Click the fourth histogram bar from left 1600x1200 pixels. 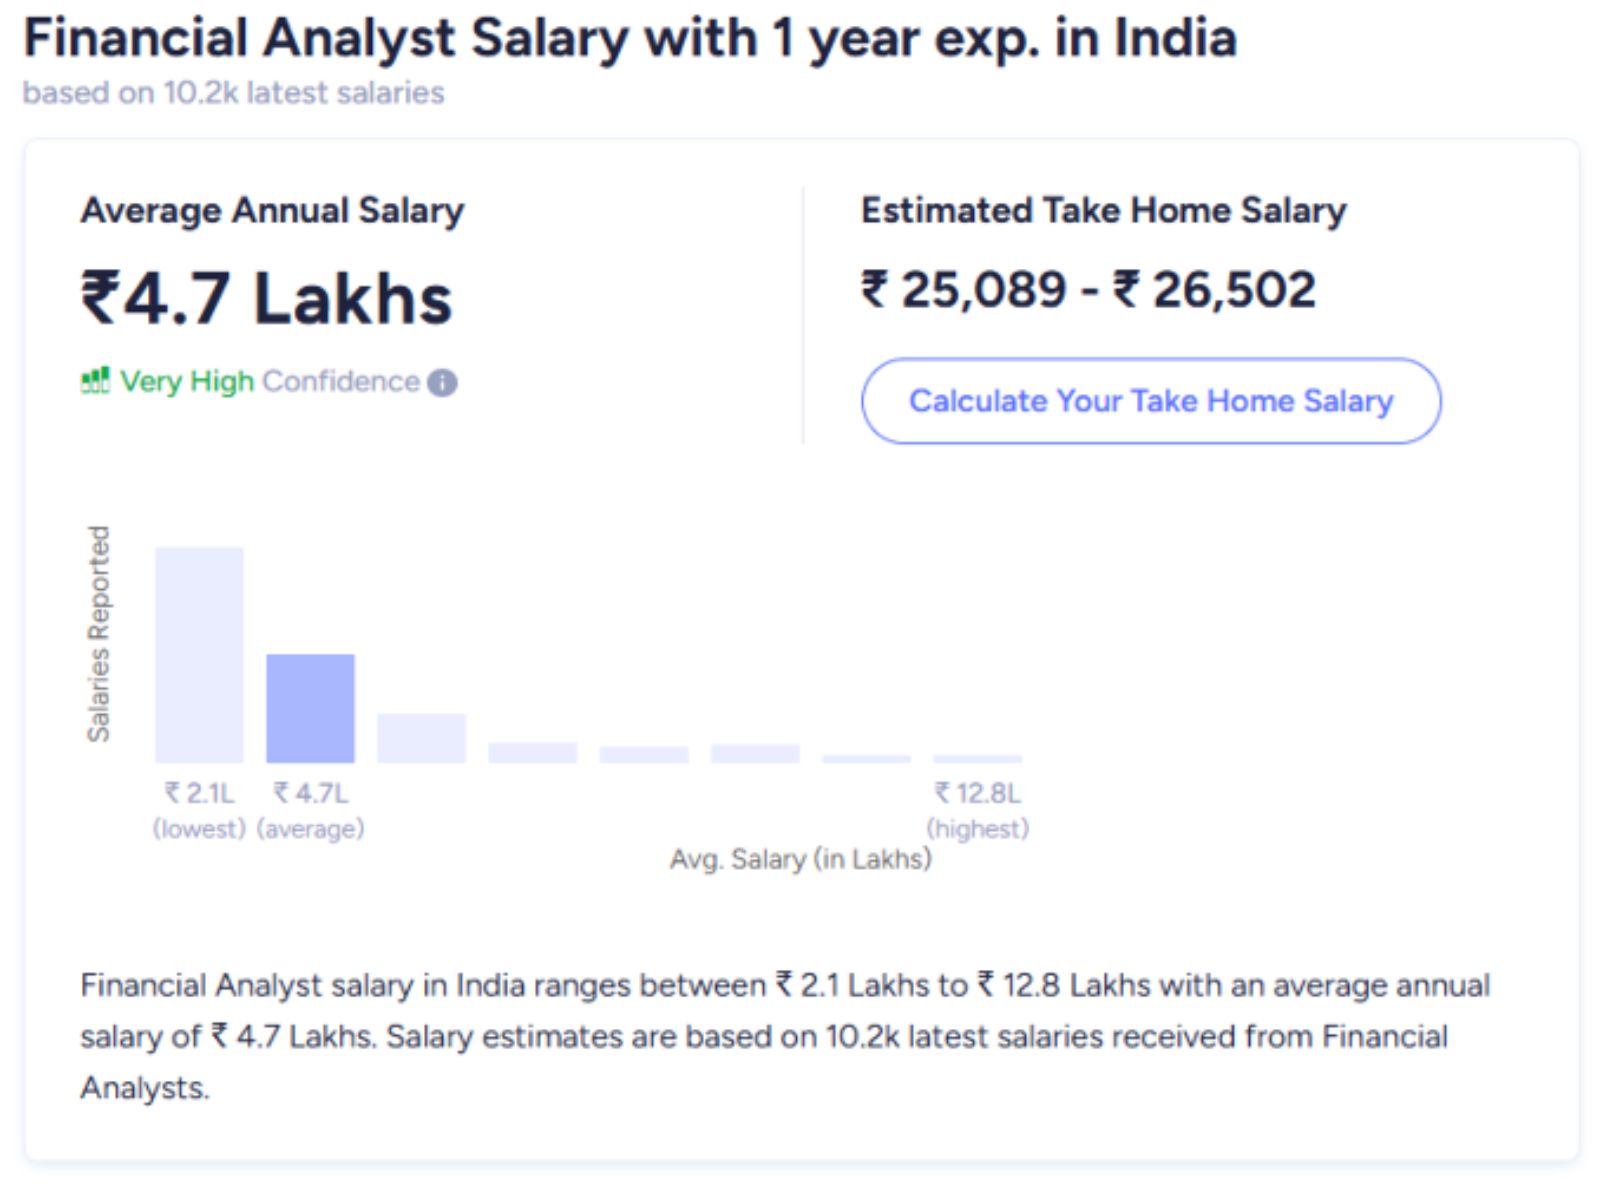pos(532,753)
